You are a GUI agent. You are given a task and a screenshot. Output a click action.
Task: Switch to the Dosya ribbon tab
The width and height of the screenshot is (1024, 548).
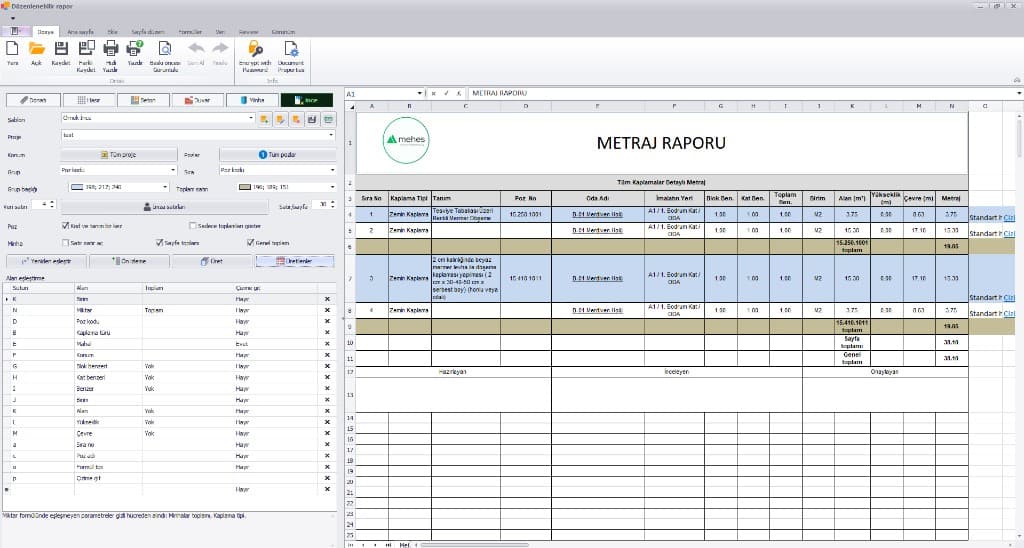46,31
